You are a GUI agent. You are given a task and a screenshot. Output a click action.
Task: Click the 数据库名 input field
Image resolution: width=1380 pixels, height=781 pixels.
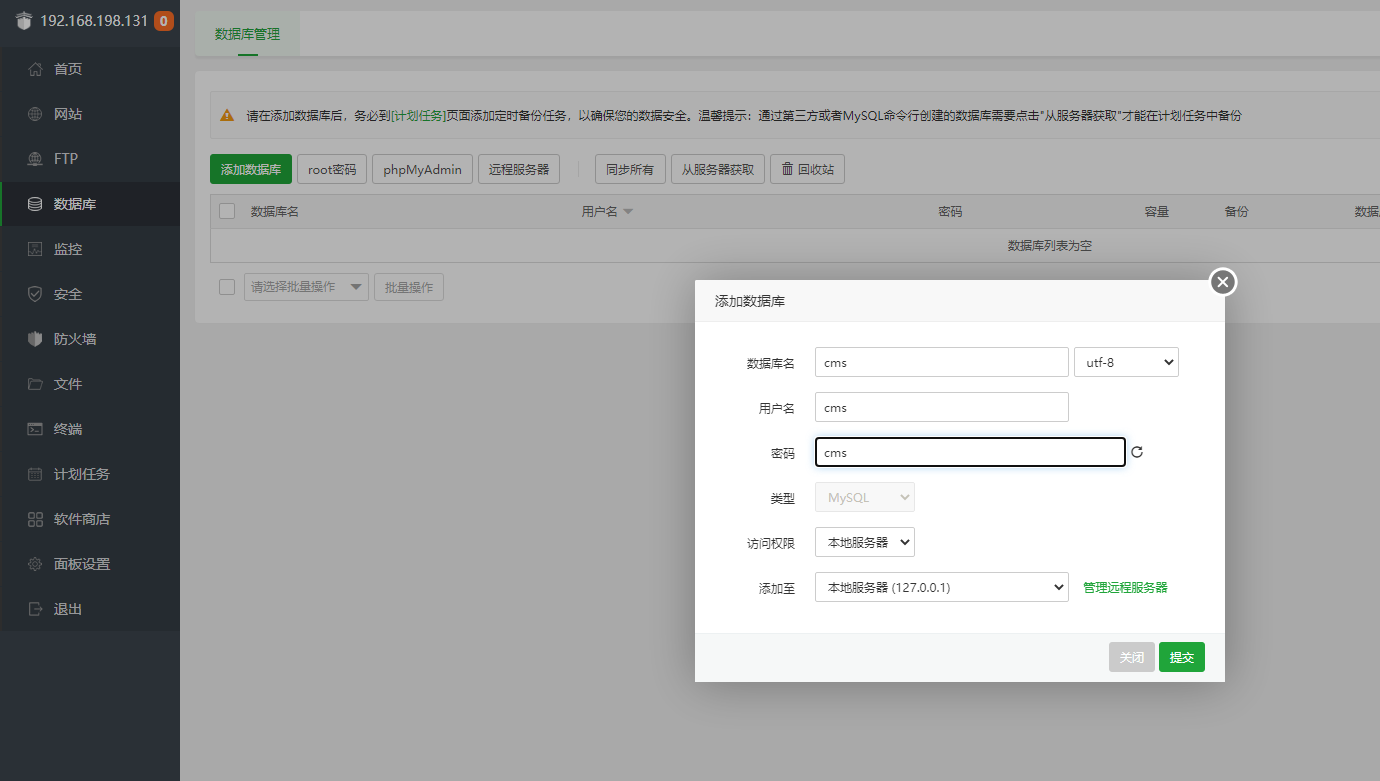click(x=942, y=362)
